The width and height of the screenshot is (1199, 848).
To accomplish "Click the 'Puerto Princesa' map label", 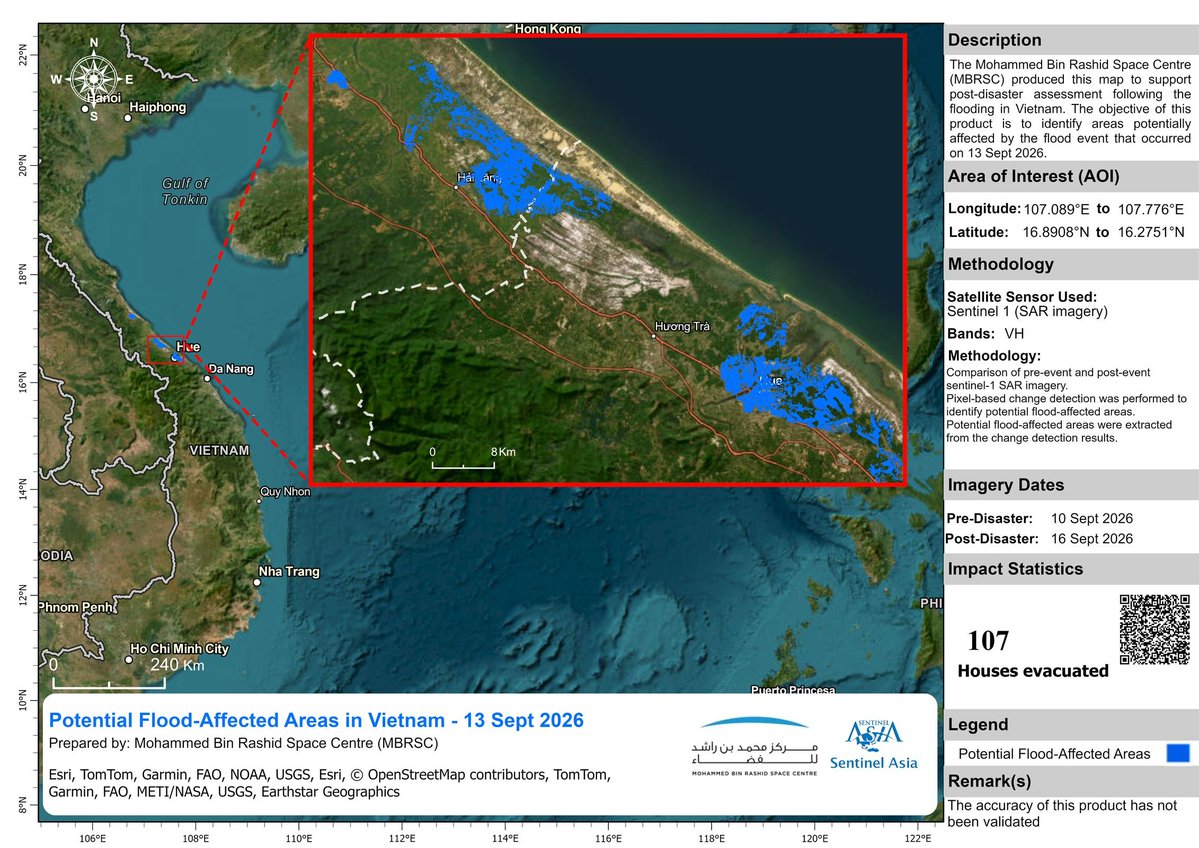I will [793, 690].
